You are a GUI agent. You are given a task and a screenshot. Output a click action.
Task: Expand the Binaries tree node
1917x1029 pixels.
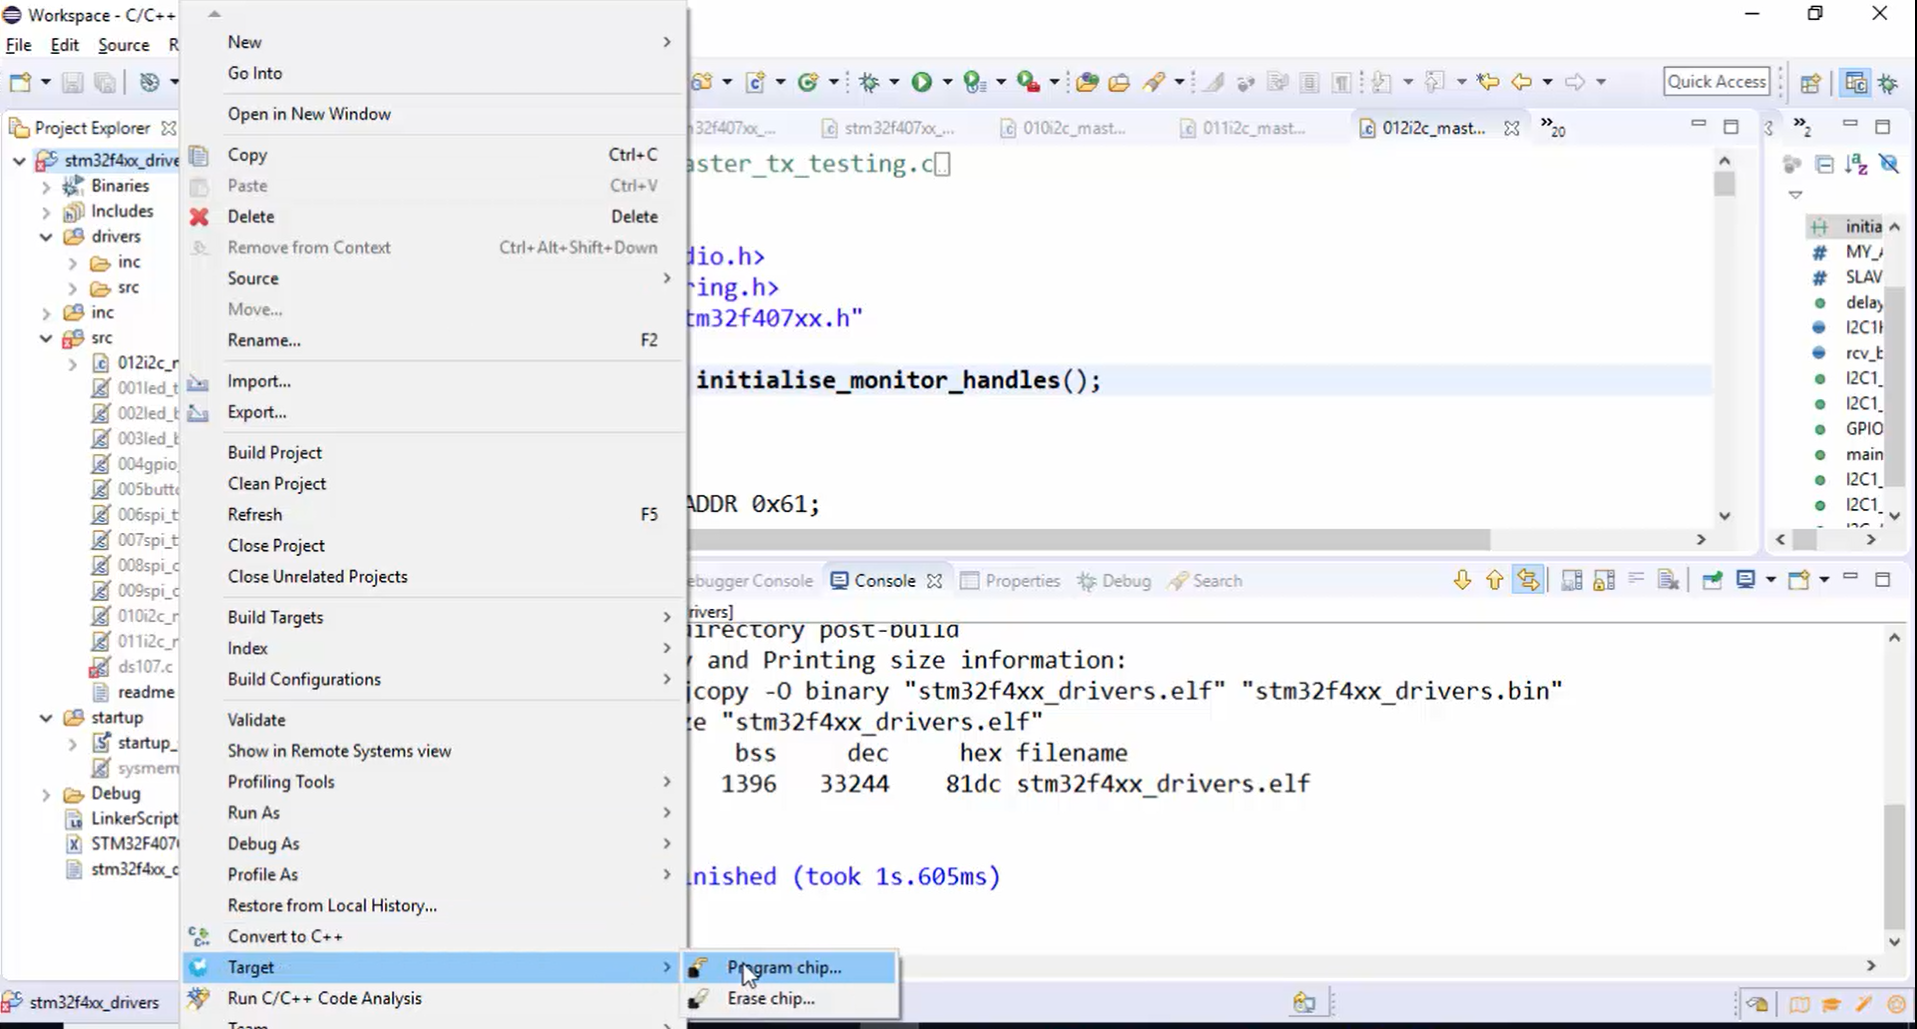46,186
